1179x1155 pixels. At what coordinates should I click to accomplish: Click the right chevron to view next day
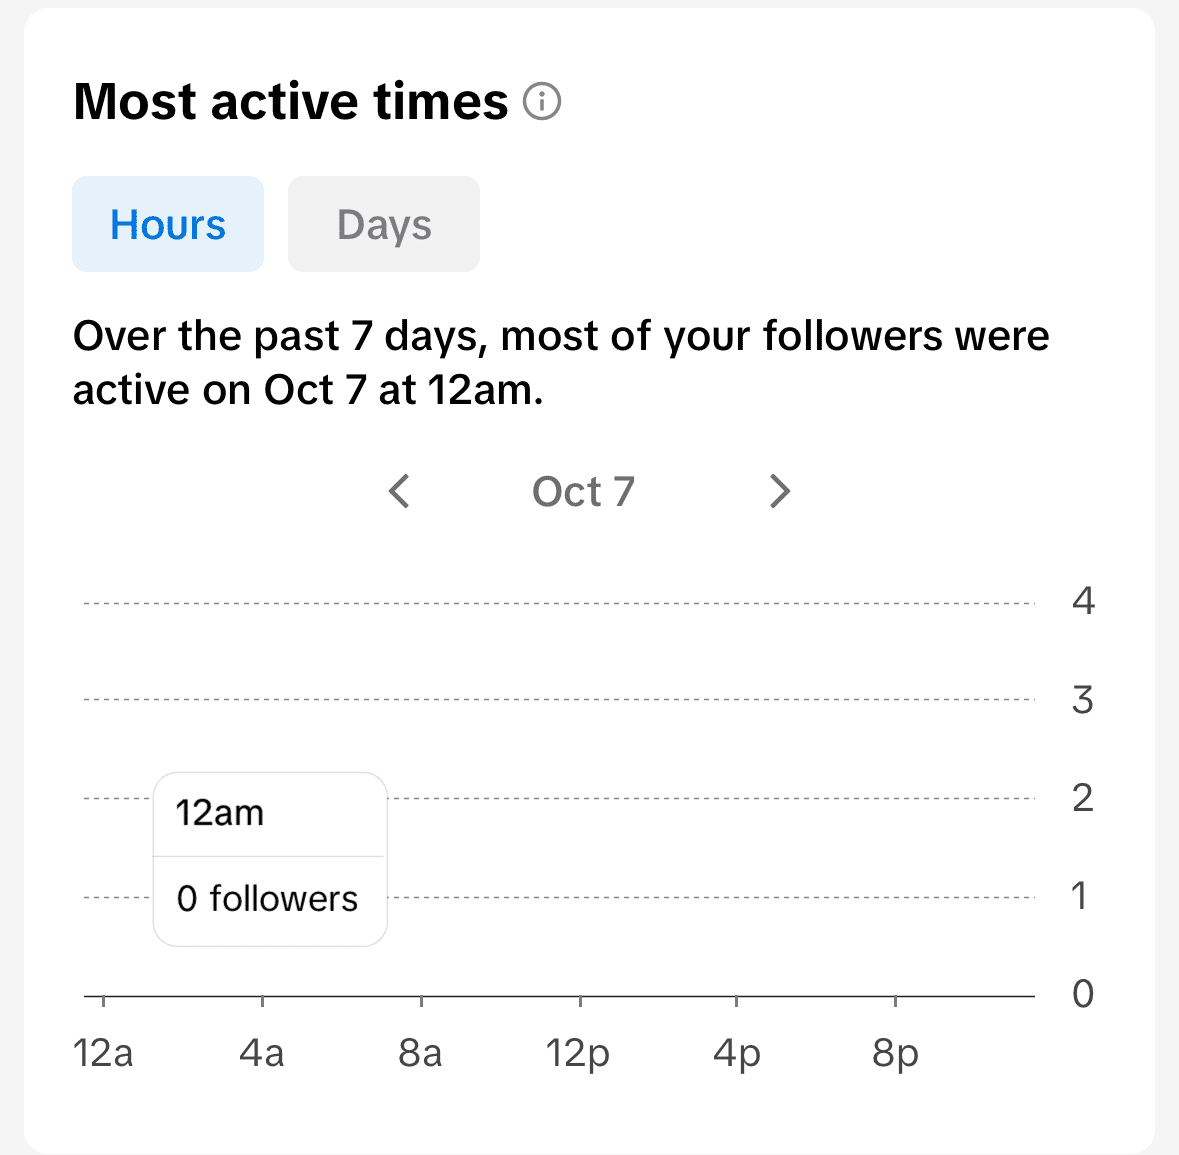pos(779,491)
